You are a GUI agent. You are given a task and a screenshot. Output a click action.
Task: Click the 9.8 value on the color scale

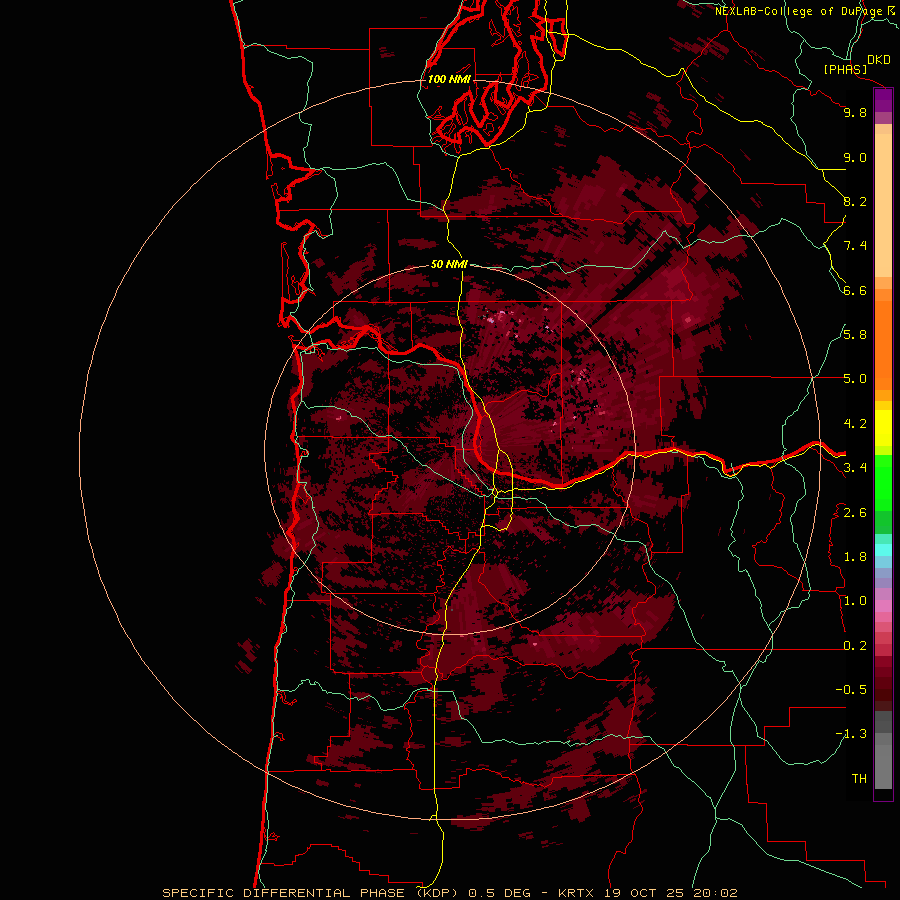(x=855, y=112)
